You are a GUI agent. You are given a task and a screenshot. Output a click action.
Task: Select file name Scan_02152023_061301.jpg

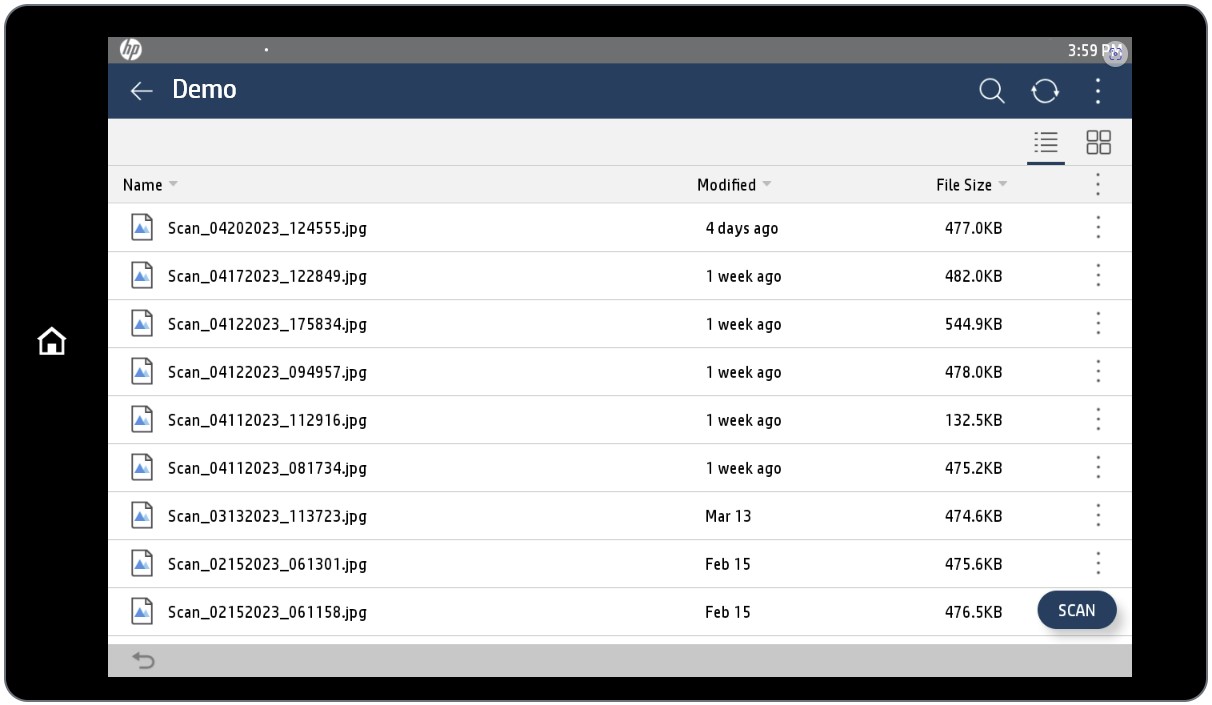click(x=267, y=565)
